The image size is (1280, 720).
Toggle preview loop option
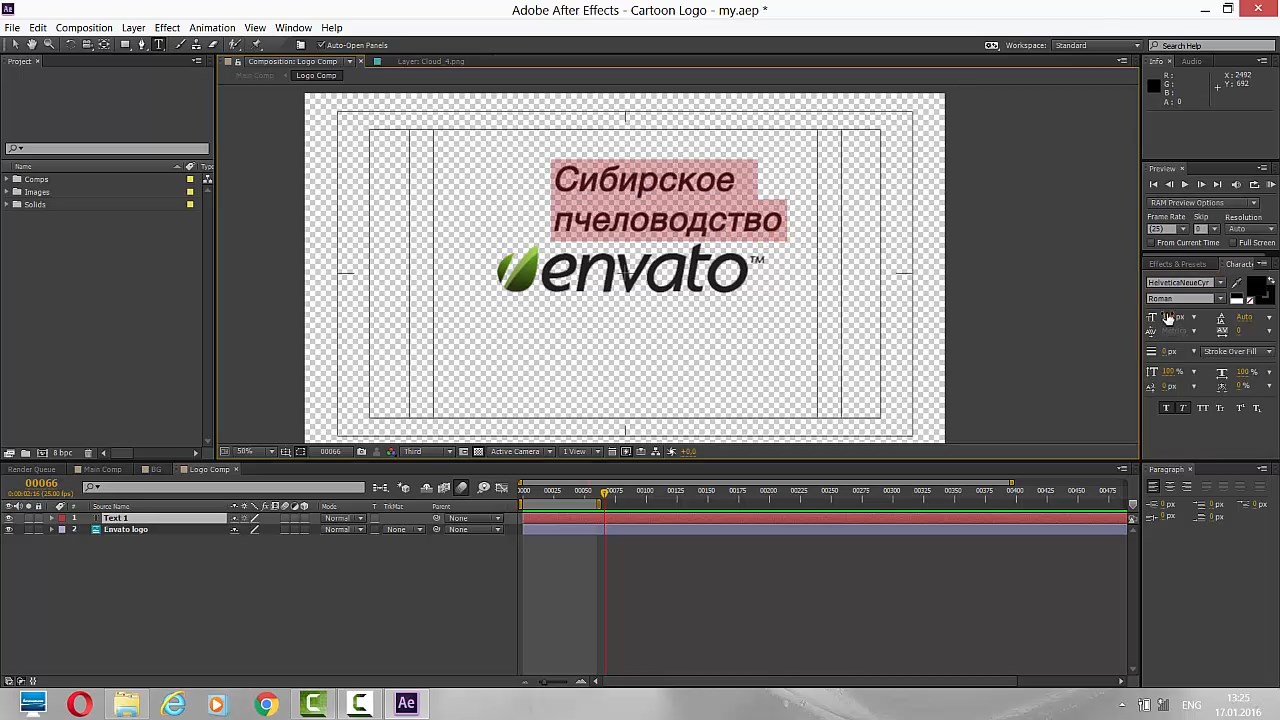coord(1254,184)
